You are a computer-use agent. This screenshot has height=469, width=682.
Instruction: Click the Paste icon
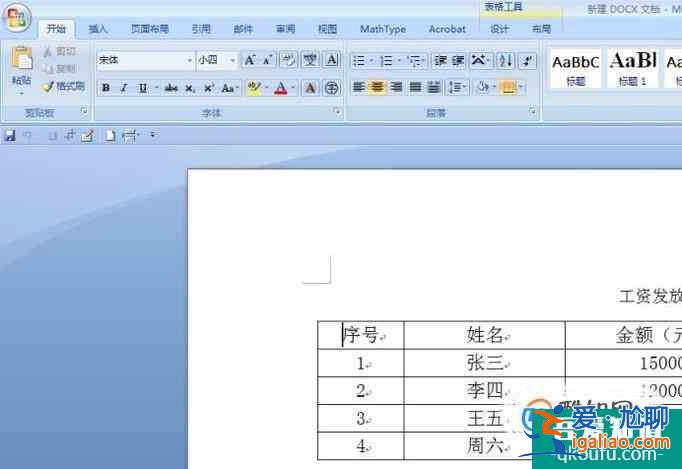pos(22,58)
